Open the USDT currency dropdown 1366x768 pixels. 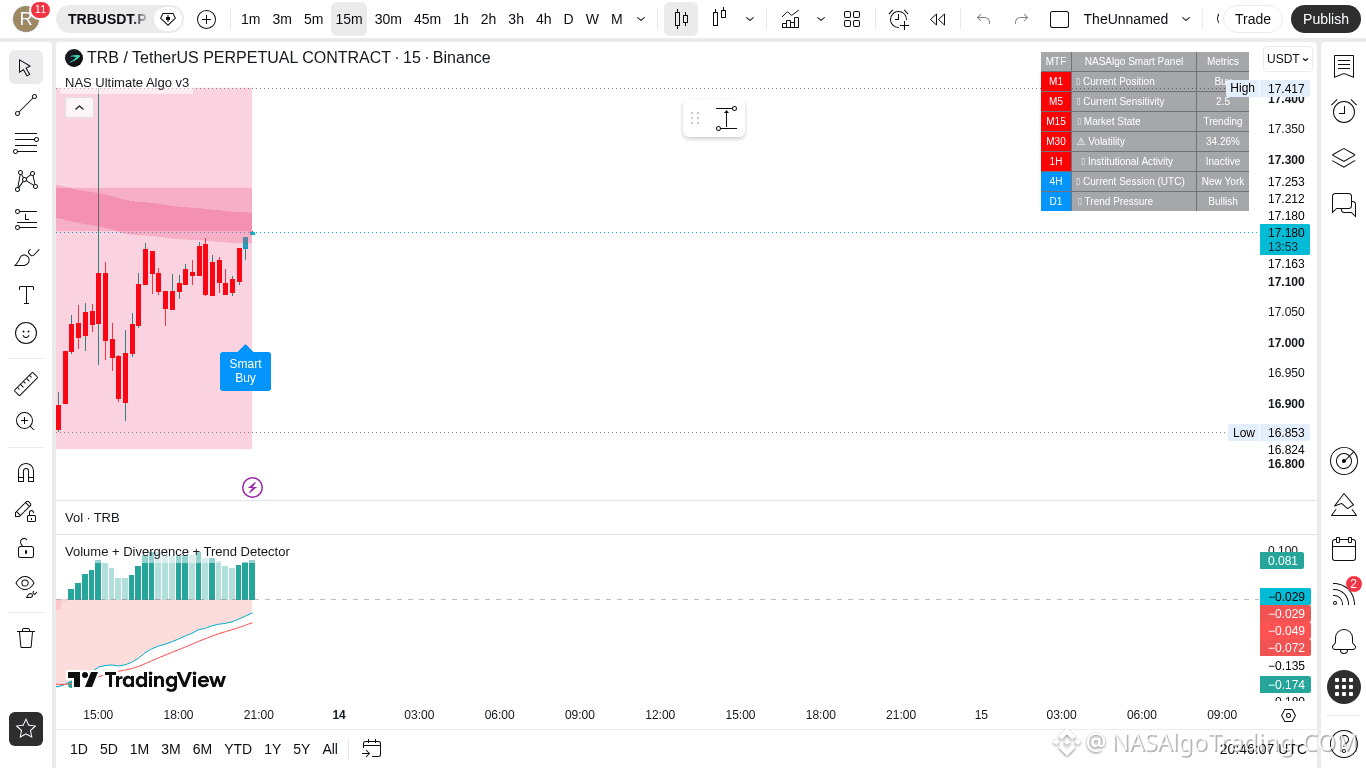tap(1287, 59)
